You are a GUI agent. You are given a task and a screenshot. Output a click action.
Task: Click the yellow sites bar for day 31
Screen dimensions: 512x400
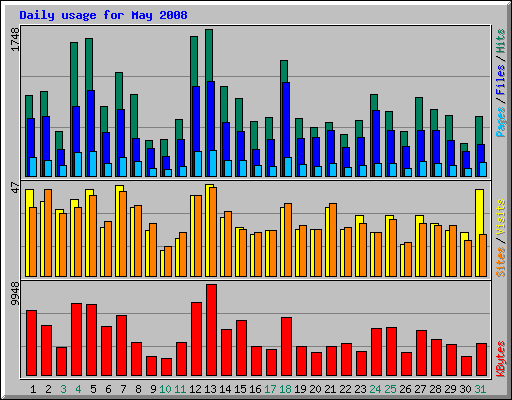pyautogui.click(x=479, y=212)
